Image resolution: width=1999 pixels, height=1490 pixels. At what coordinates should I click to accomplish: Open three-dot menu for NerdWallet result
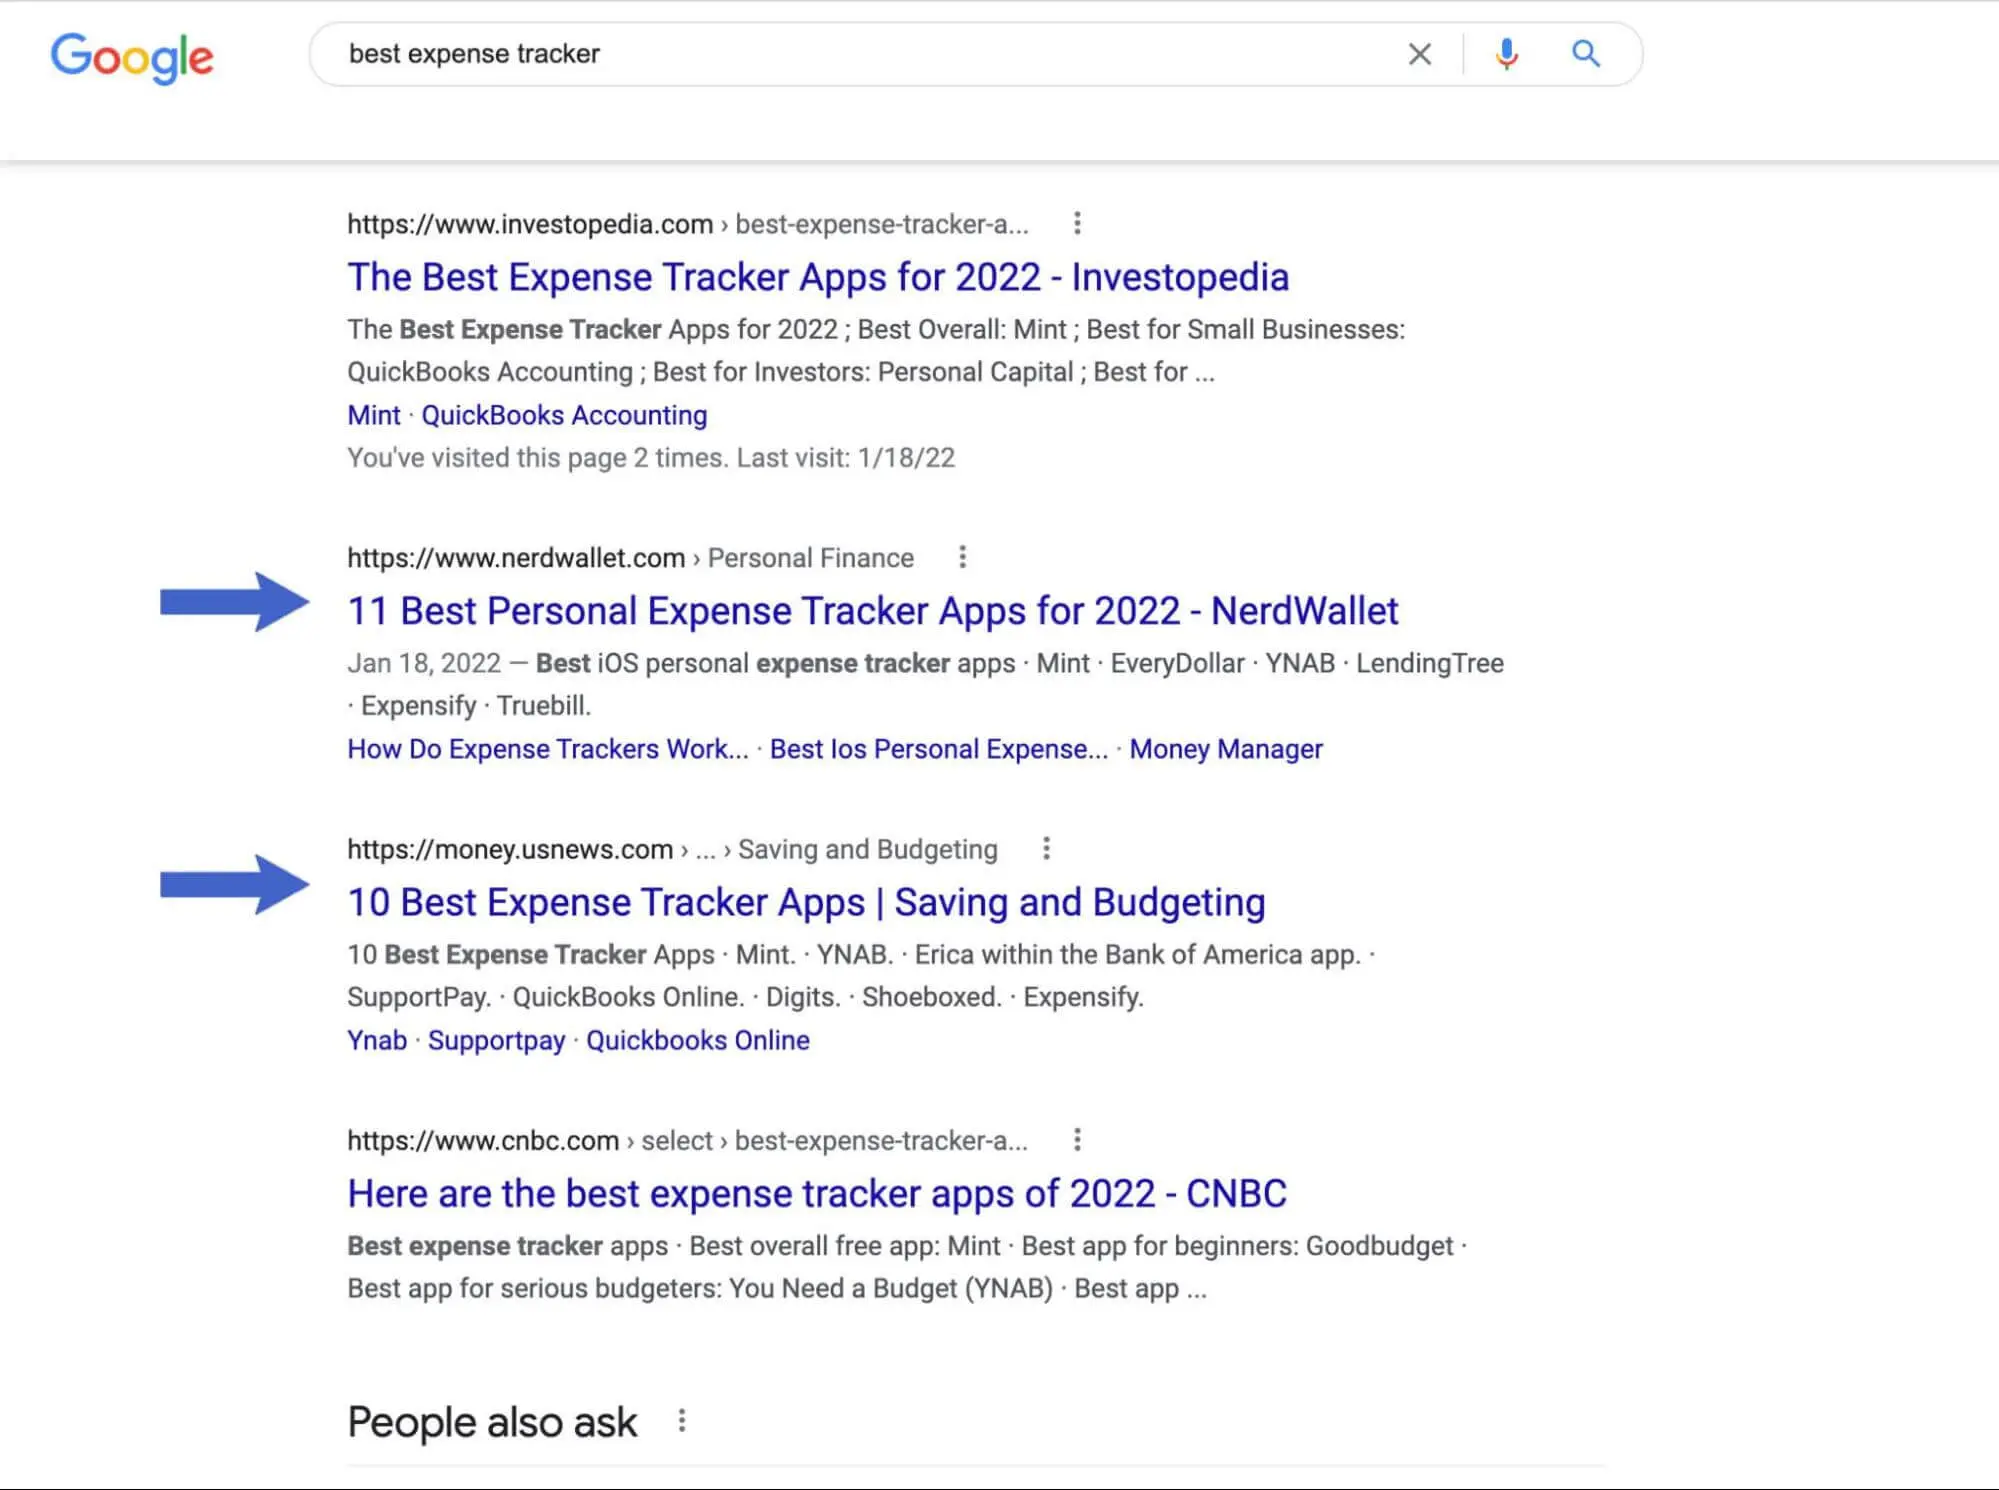pyautogui.click(x=962, y=557)
